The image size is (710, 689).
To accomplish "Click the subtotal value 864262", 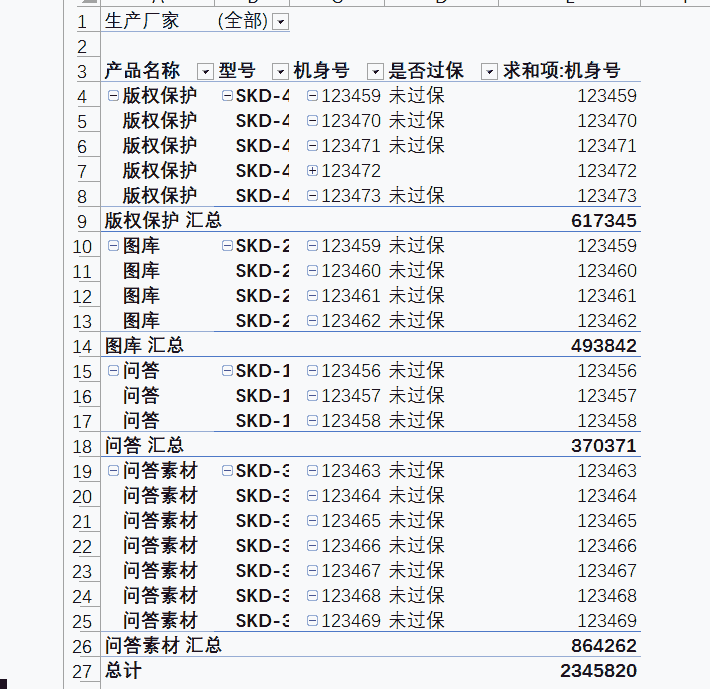I will click(604, 646).
